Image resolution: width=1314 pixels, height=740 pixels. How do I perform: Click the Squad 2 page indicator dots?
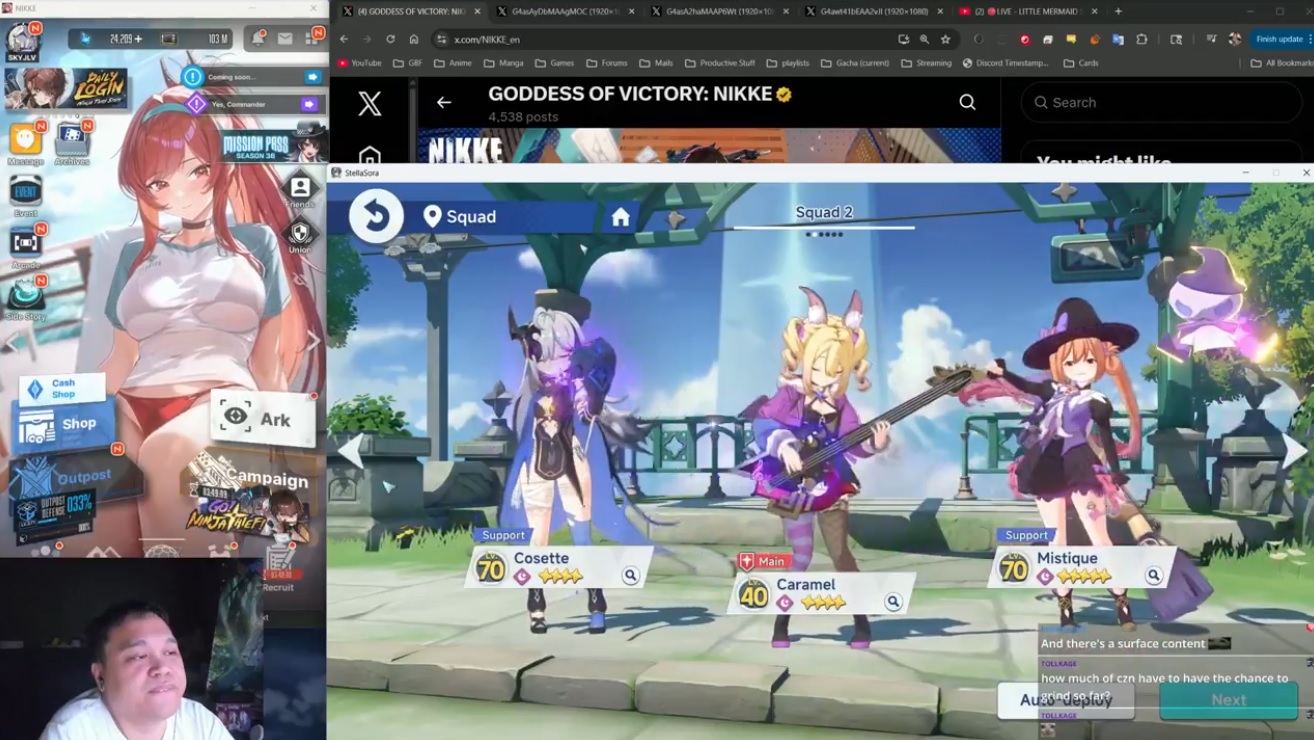824,234
